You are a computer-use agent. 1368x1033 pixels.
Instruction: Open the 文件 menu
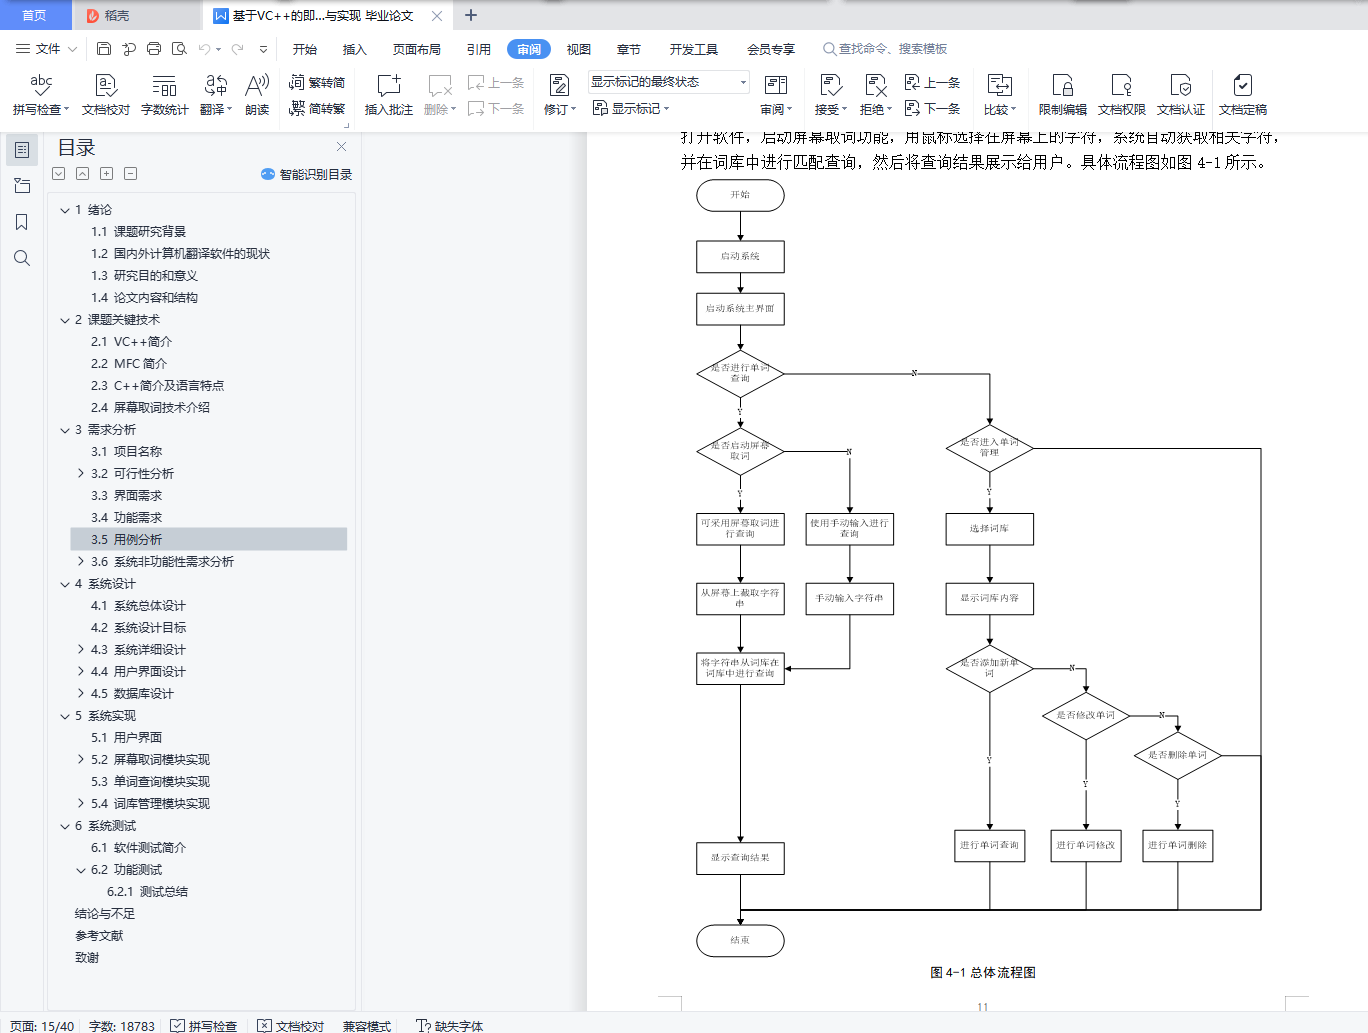coord(46,49)
